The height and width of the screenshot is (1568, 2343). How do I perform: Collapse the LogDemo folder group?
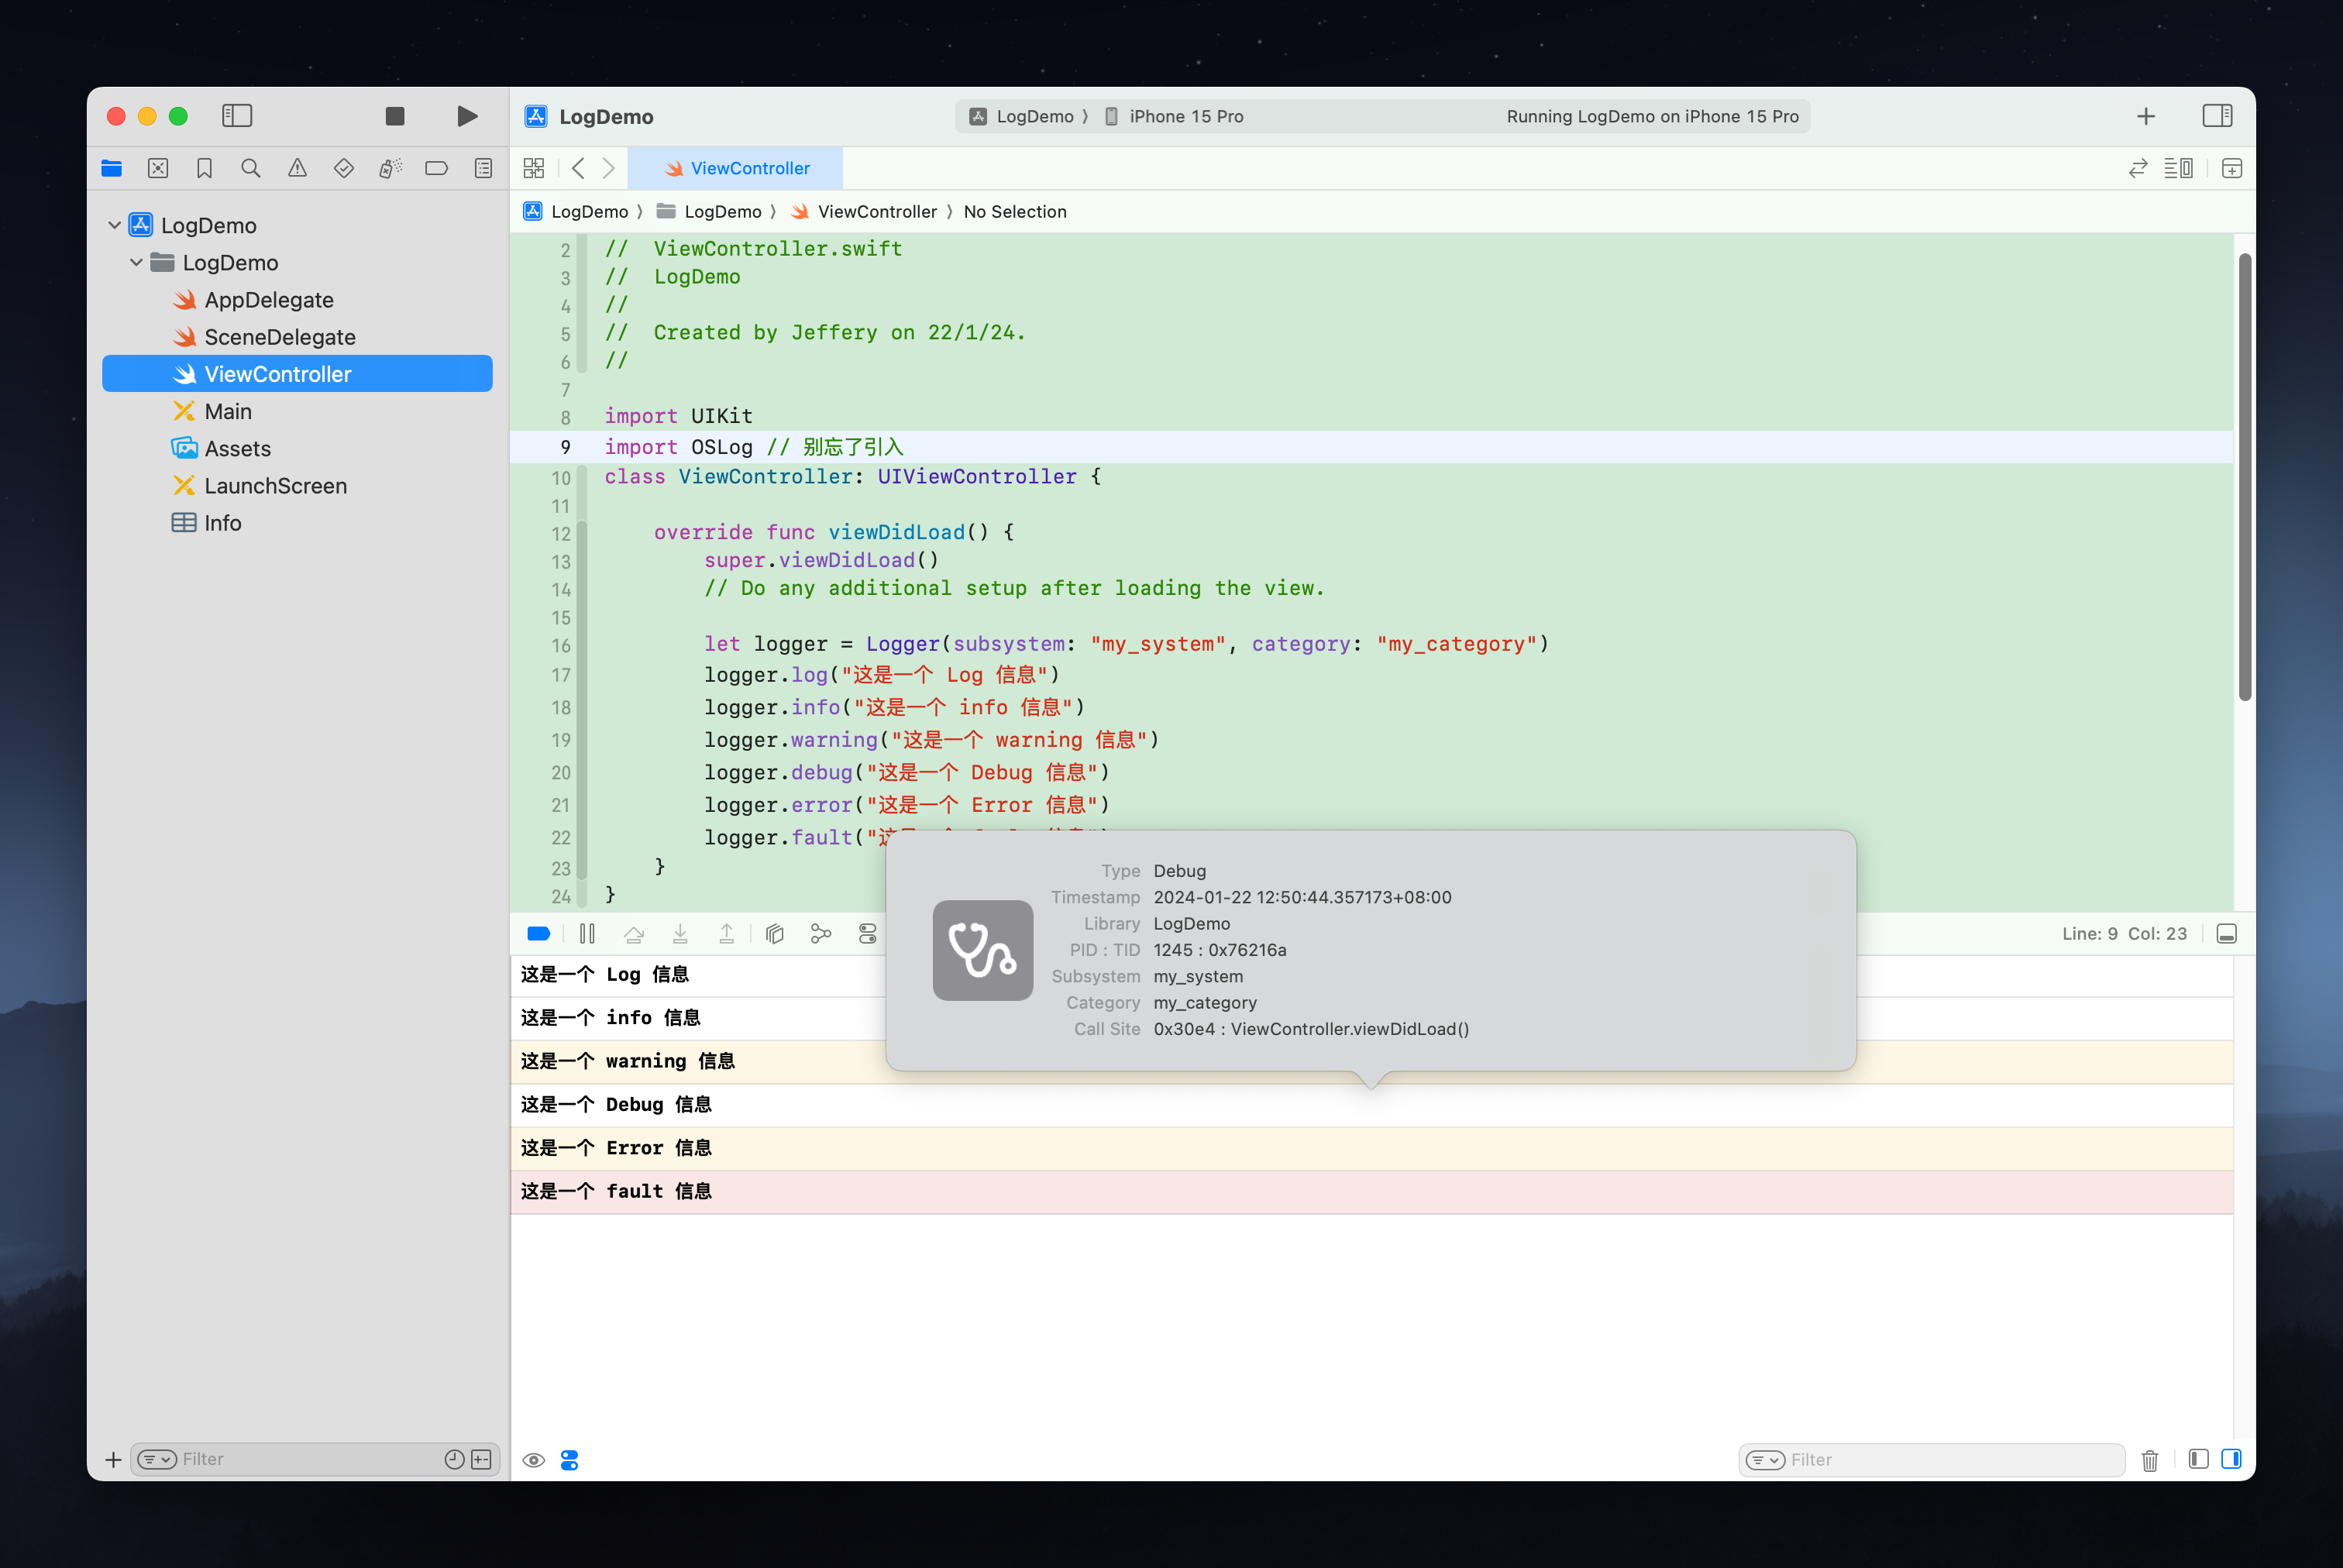tap(137, 262)
